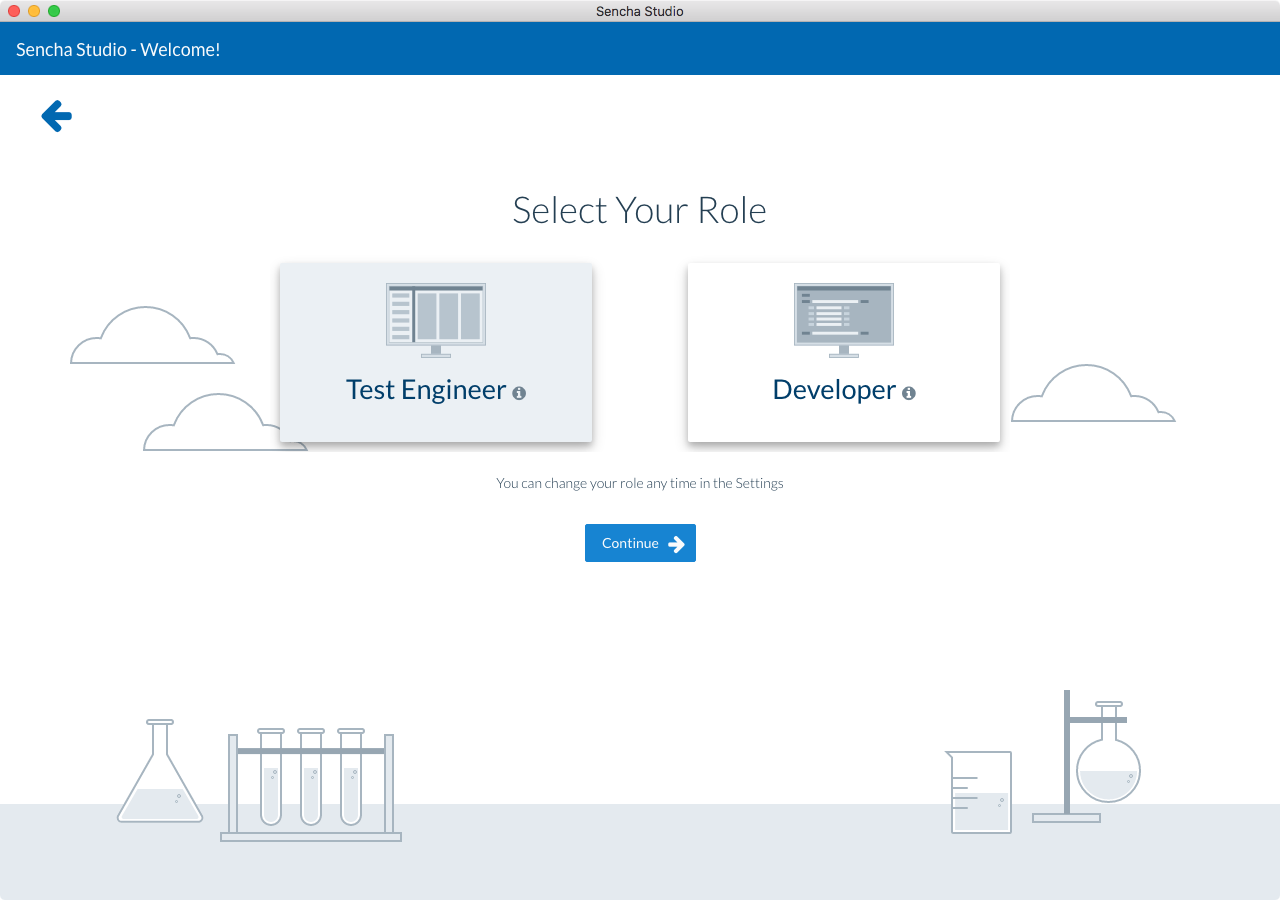Click the Developer monitor illustration
The width and height of the screenshot is (1280, 900).
(844, 320)
